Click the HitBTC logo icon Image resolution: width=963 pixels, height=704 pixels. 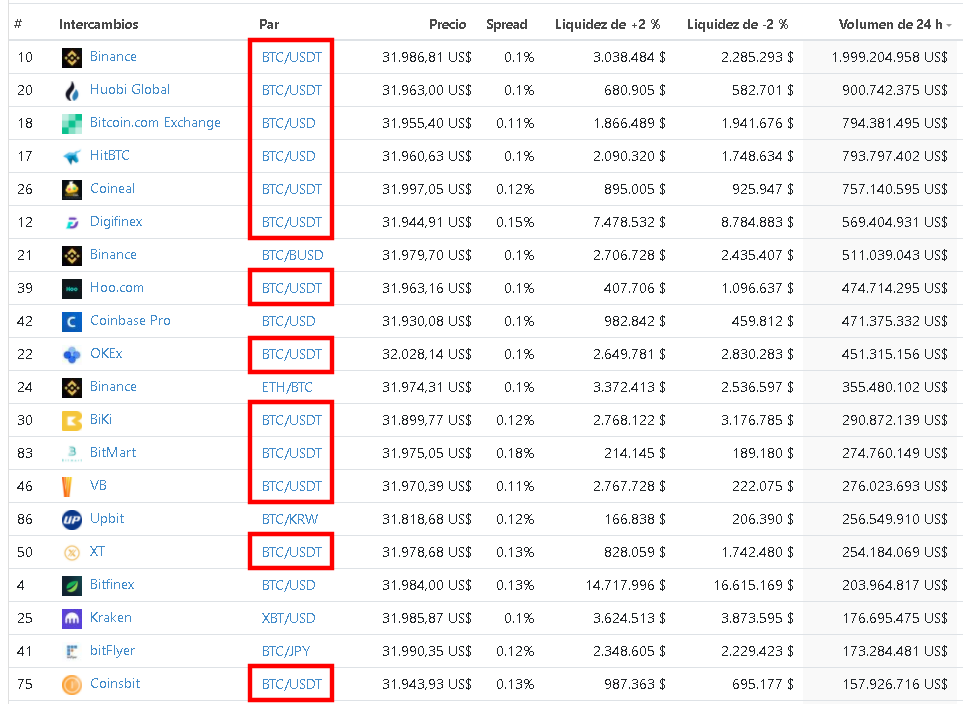[72, 157]
